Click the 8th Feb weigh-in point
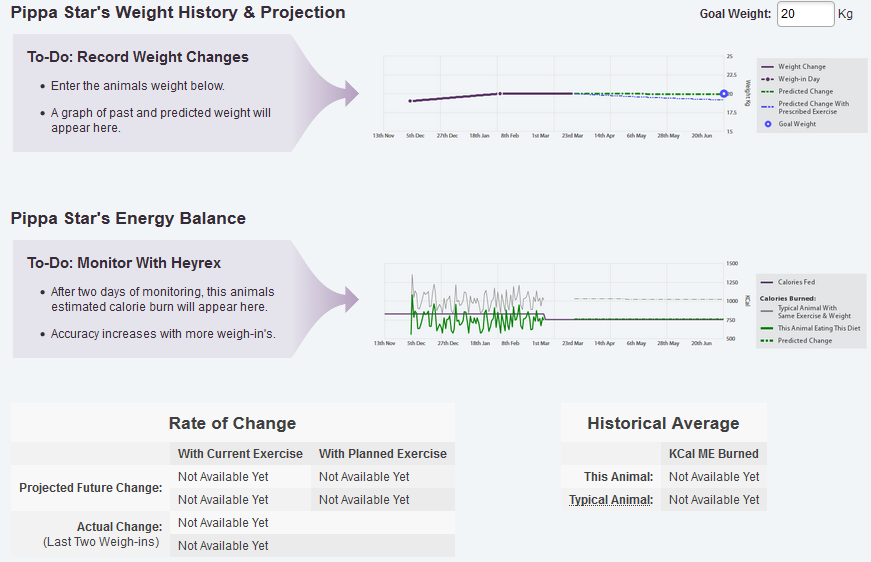The height and width of the screenshot is (562, 871). [x=500, y=94]
